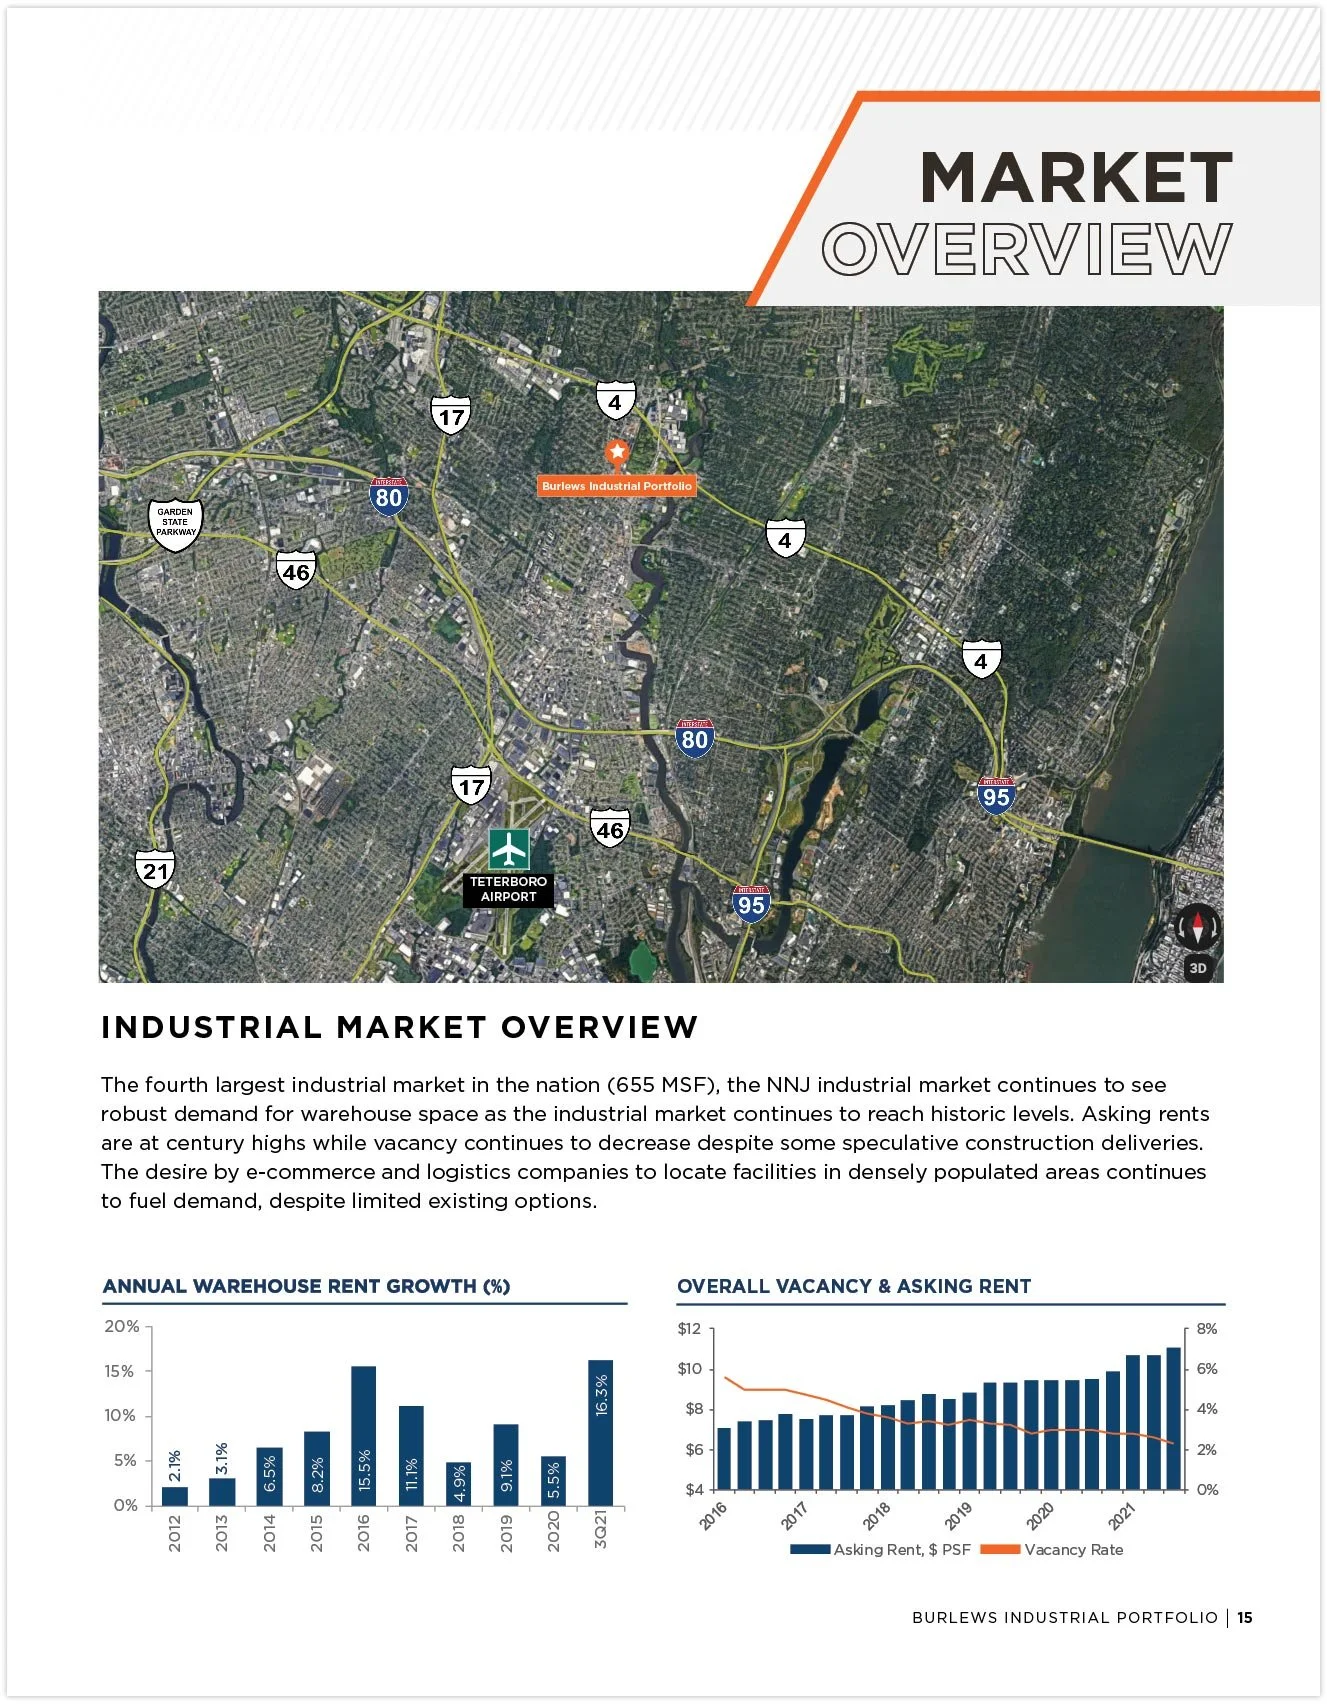Click Route 46 shield right of Teterboro Airport
The height and width of the screenshot is (1705, 1327).
(x=610, y=828)
